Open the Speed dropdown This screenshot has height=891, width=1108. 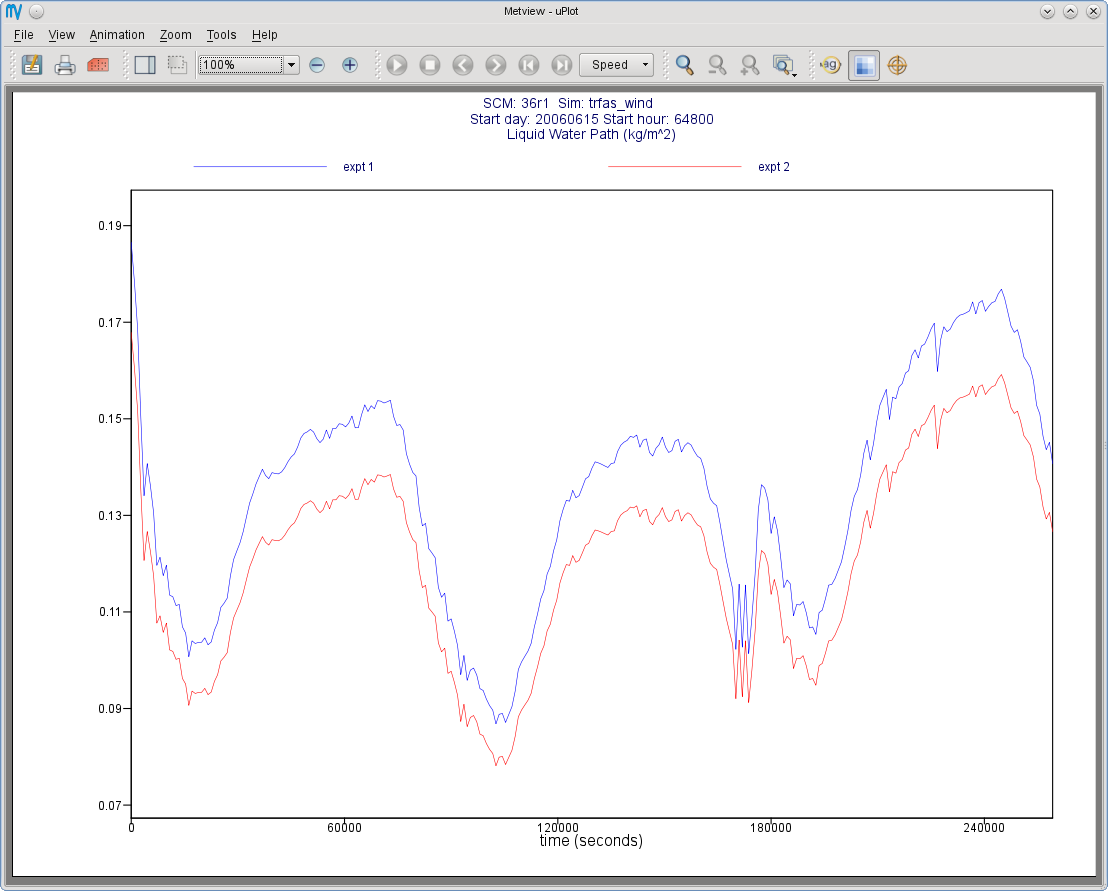click(x=616, y=65)
